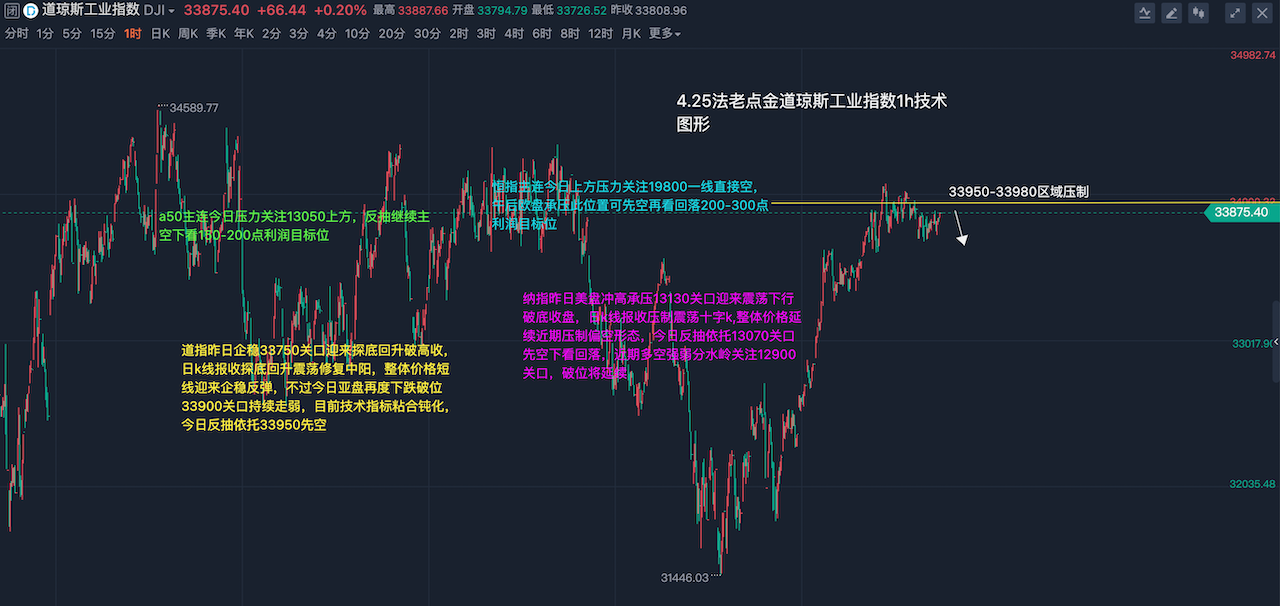The height and width of the screenshot is (606, 1280).
Task: Switch to the 分时 timeframe
Action: click(16, 33)
